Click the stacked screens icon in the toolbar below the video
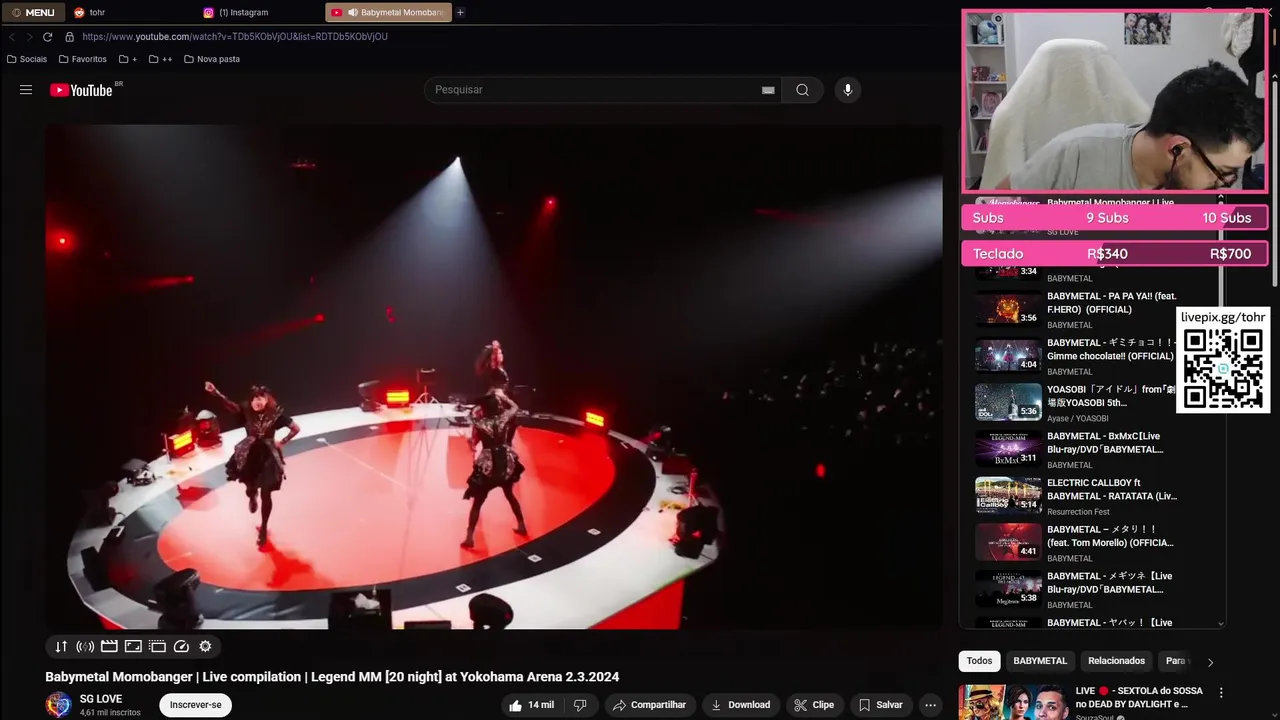 pos(157,646)
